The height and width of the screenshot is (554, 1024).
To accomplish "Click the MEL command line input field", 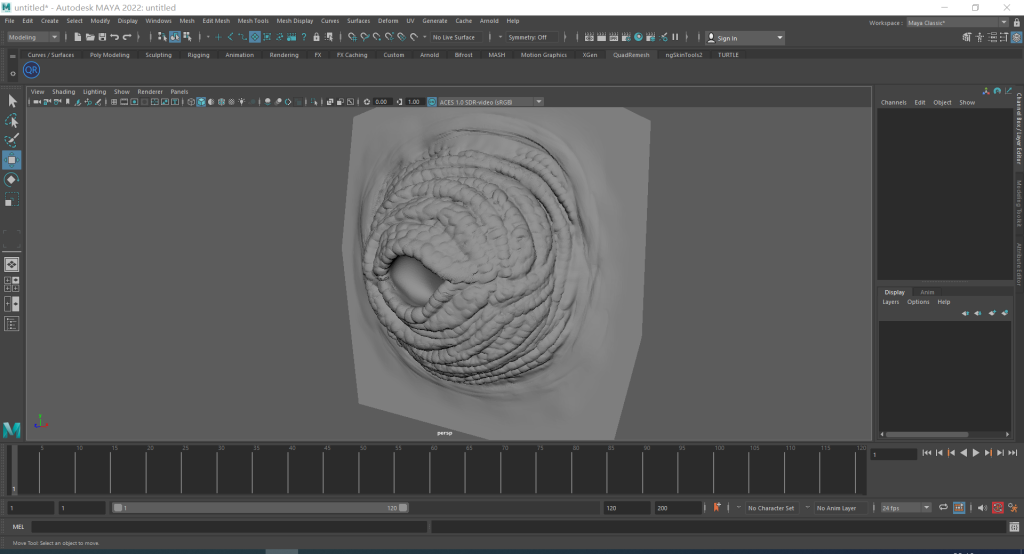I will pos(230,526).
